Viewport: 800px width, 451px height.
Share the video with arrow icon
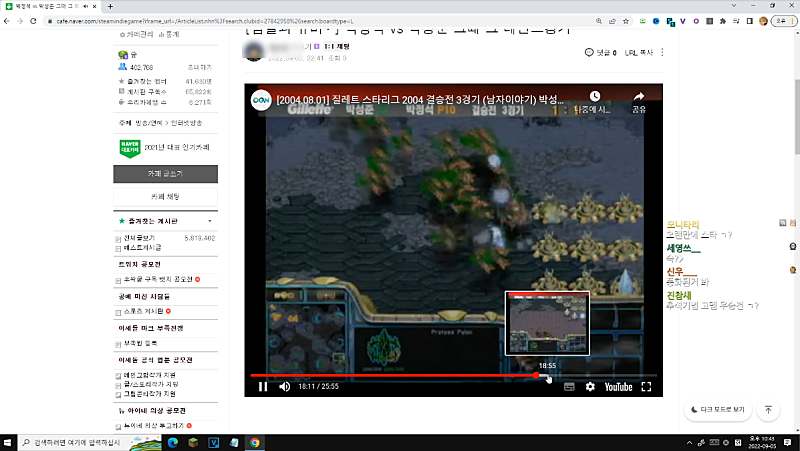click(639, 96)
